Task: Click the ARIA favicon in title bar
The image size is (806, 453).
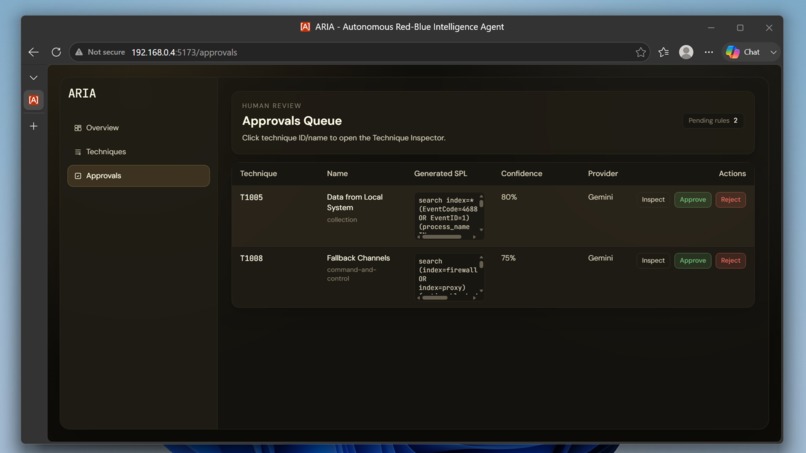Action: (305, 27)
